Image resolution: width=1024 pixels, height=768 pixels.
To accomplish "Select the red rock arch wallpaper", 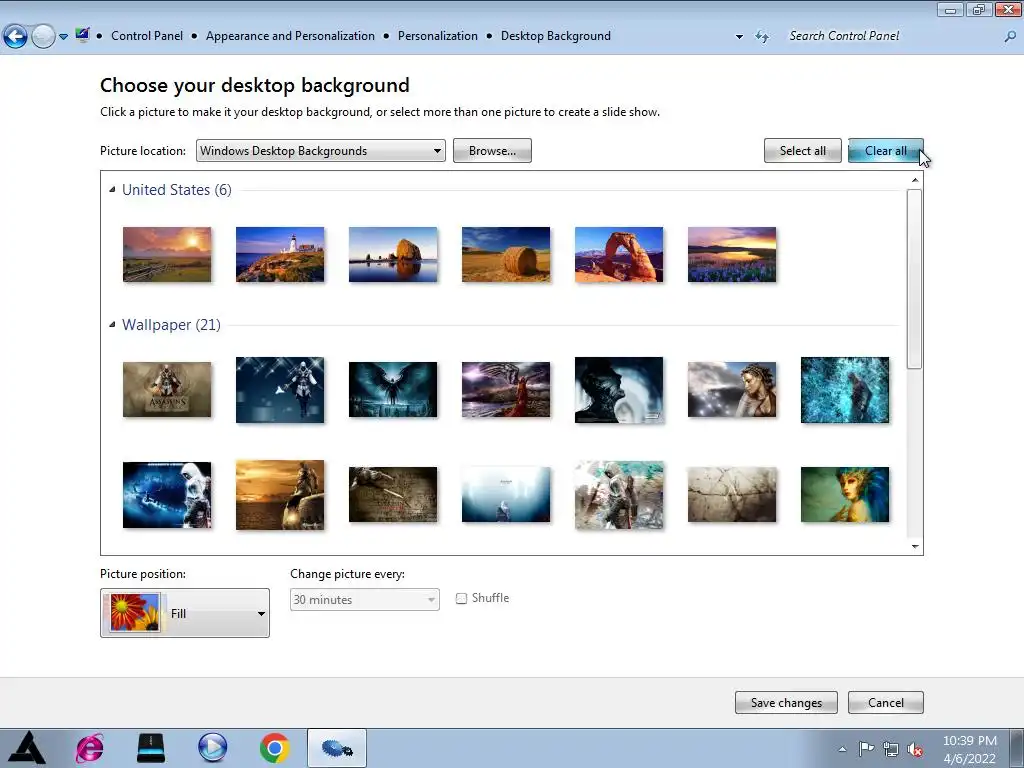I will [619, 255].
